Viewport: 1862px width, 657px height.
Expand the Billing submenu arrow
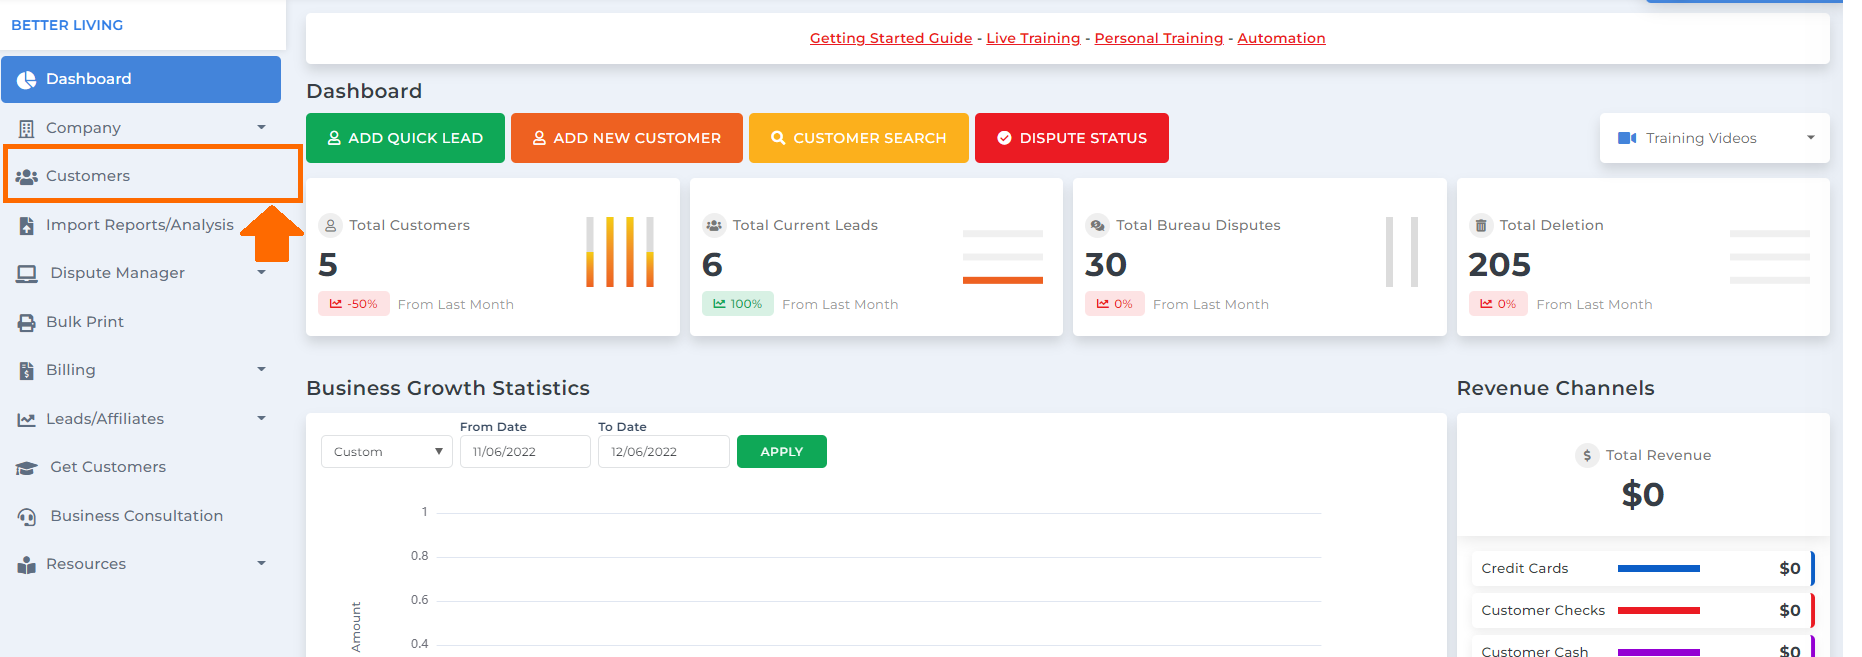pyautogui.click(x=261, y=369)
